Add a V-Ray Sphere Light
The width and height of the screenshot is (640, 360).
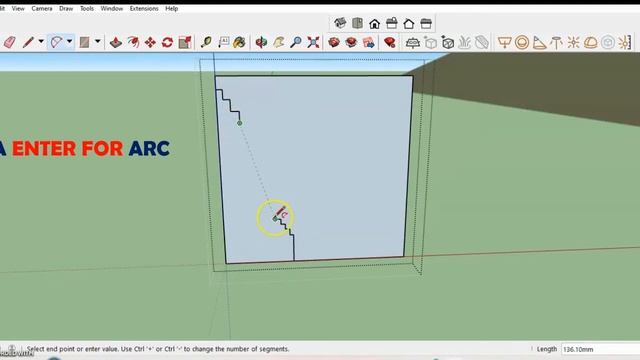tap(522, 42)
